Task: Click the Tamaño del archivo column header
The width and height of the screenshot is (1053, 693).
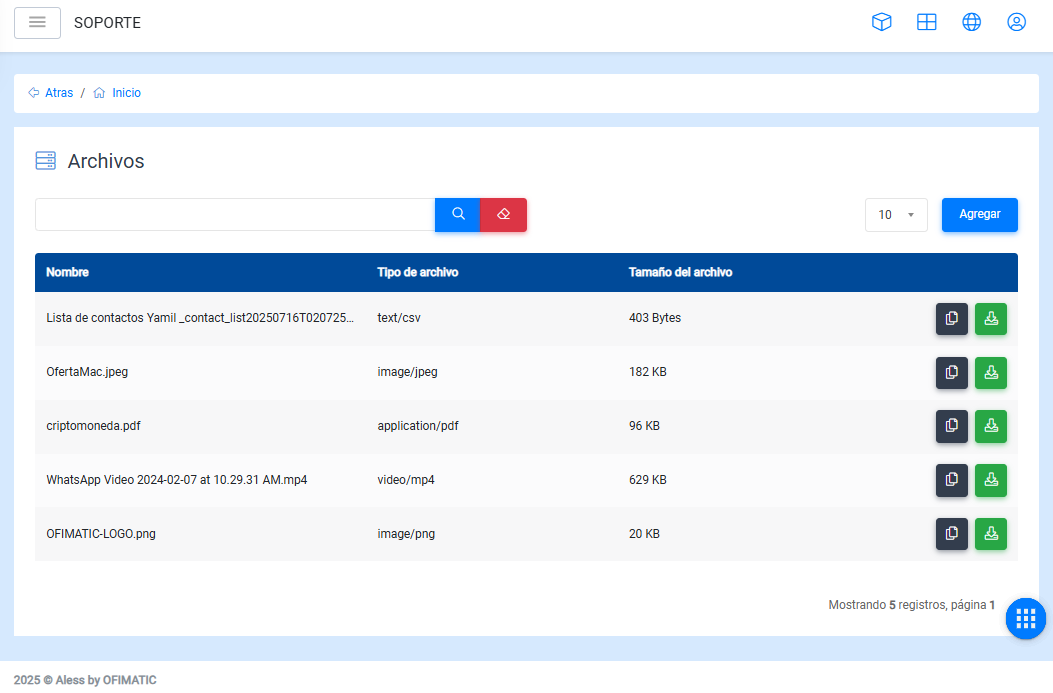Action: [x=680, y=272]
